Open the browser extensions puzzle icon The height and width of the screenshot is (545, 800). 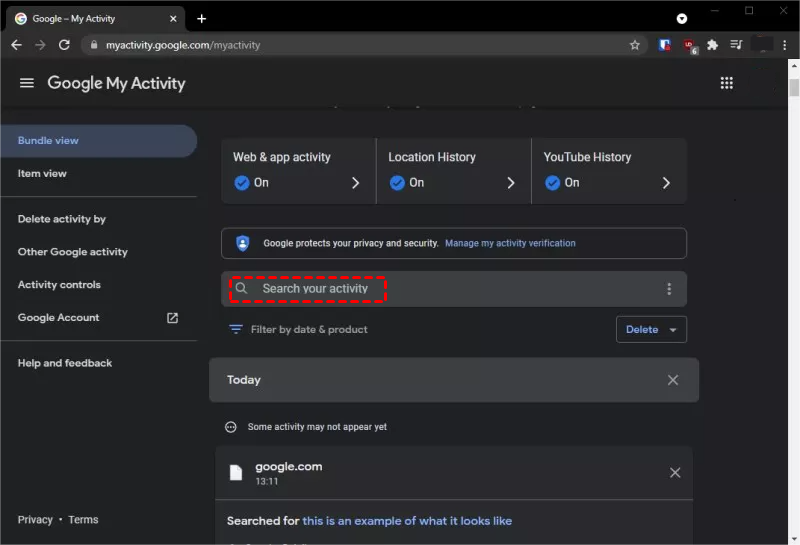712,45
